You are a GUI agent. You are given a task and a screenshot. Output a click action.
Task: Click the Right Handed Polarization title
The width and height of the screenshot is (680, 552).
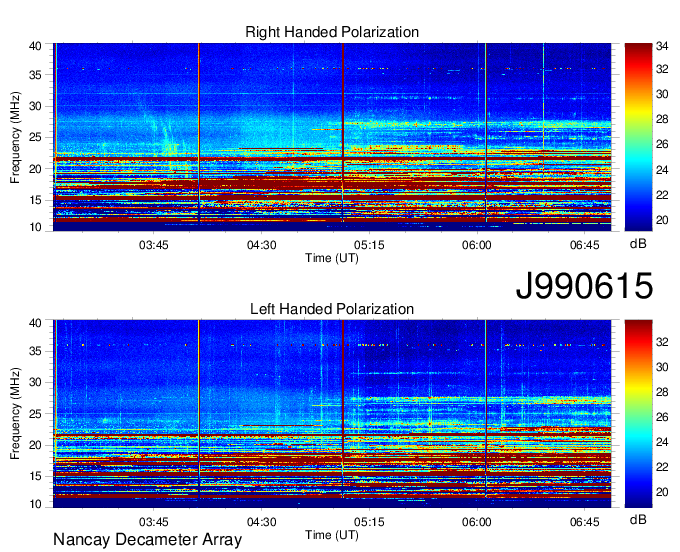pos(332,32)
